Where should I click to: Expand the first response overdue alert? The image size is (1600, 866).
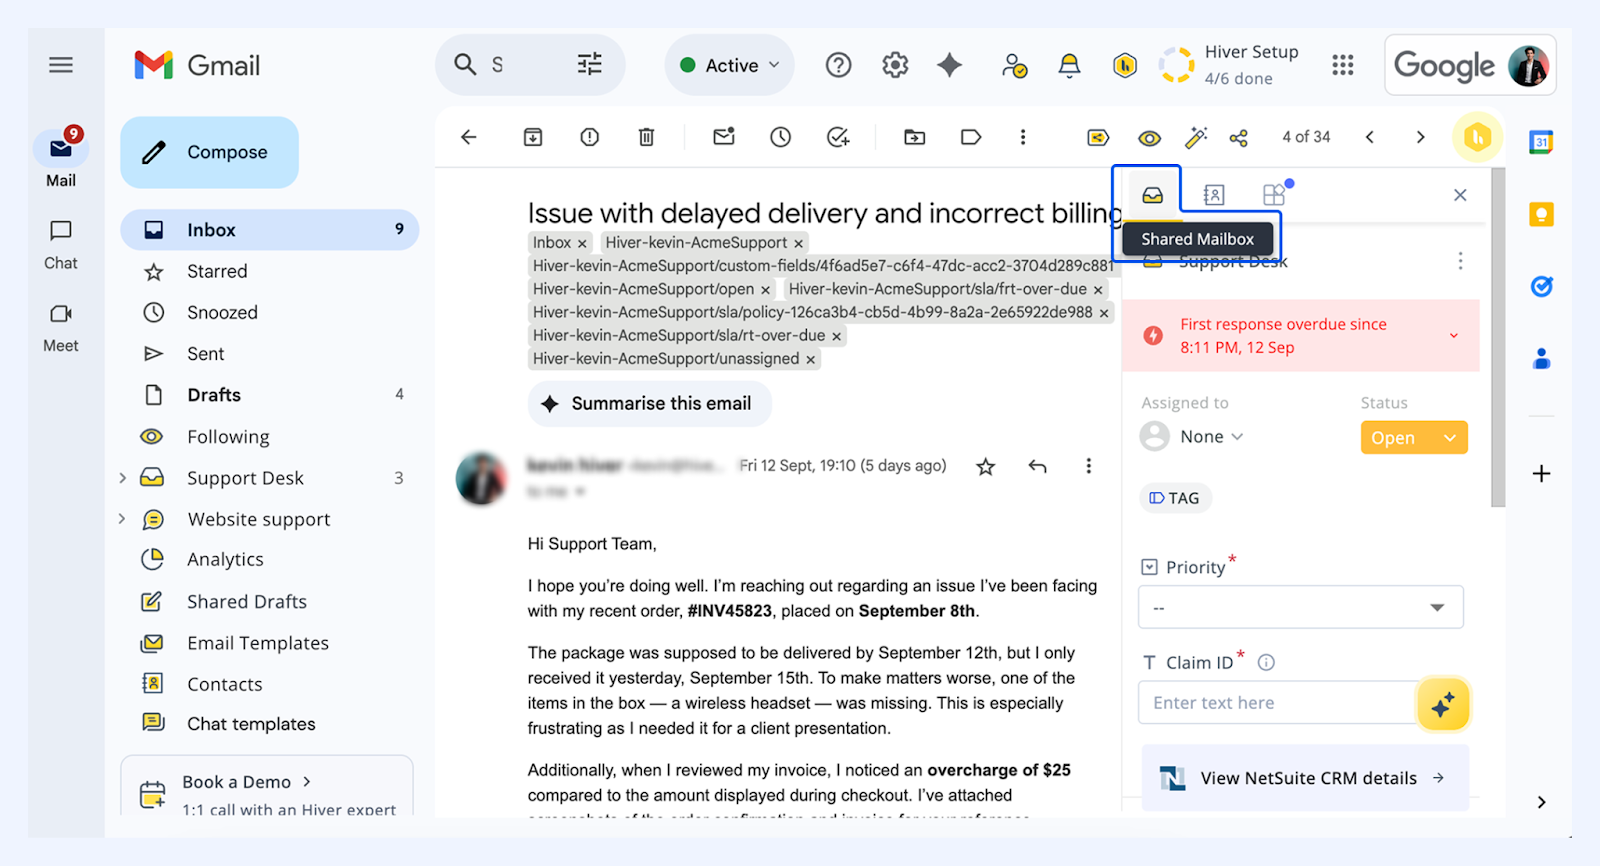[x=1454, y=336]
